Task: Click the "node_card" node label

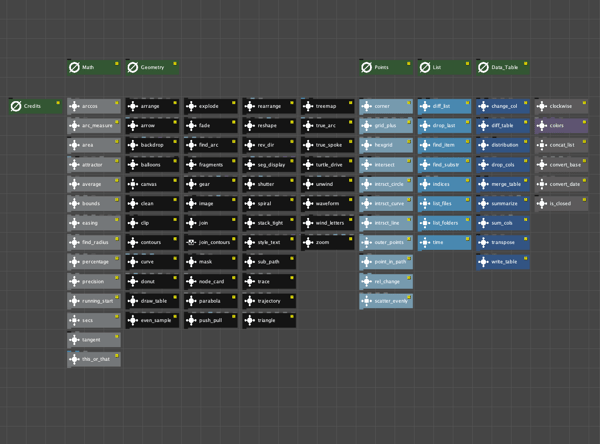Action: click(x=211, y=281)
